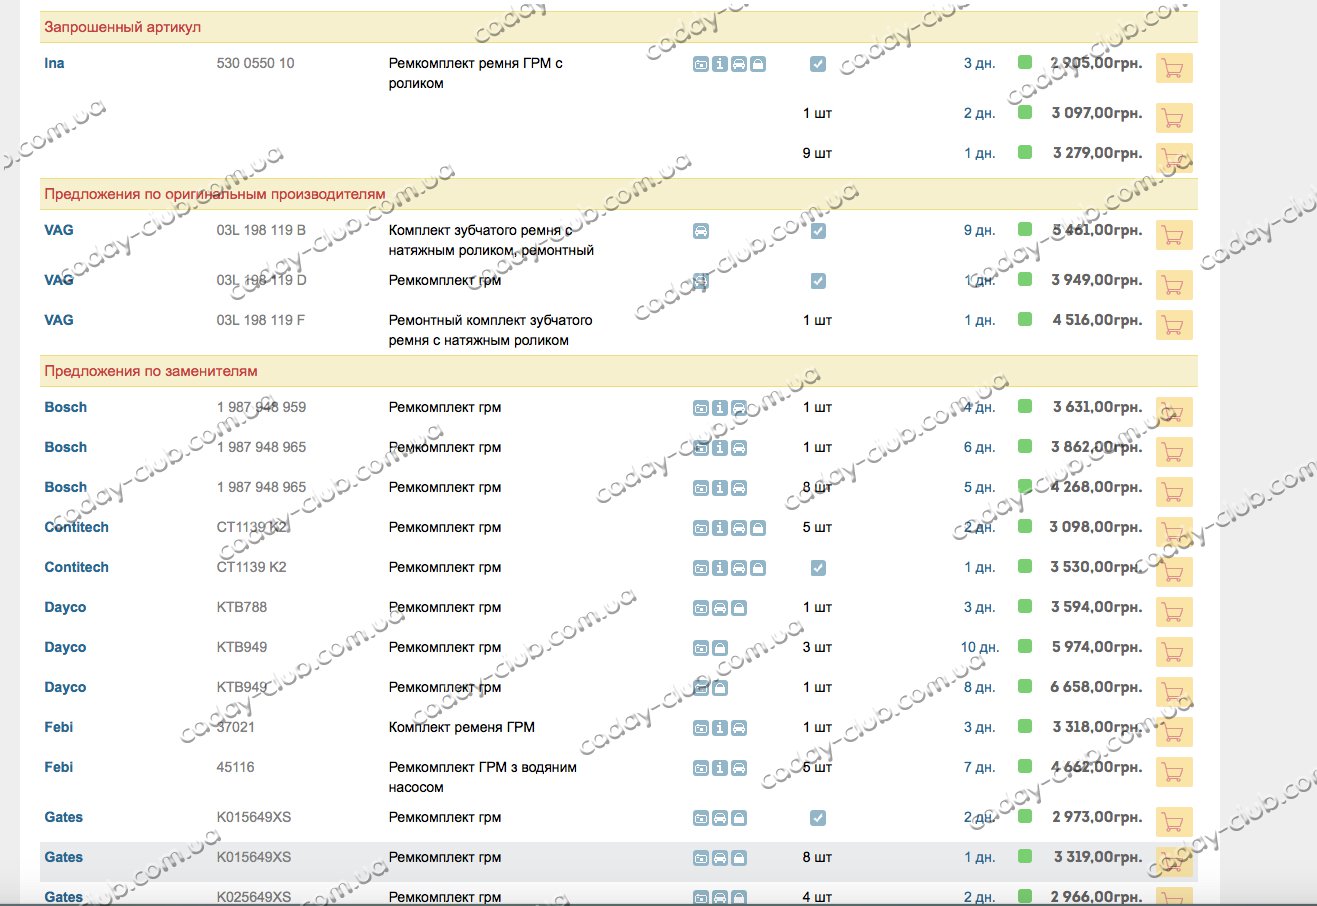Click weight icon for Gates 2 973,00грн. row
This screenshot has width=1317, height=906.
pos(739,818)
